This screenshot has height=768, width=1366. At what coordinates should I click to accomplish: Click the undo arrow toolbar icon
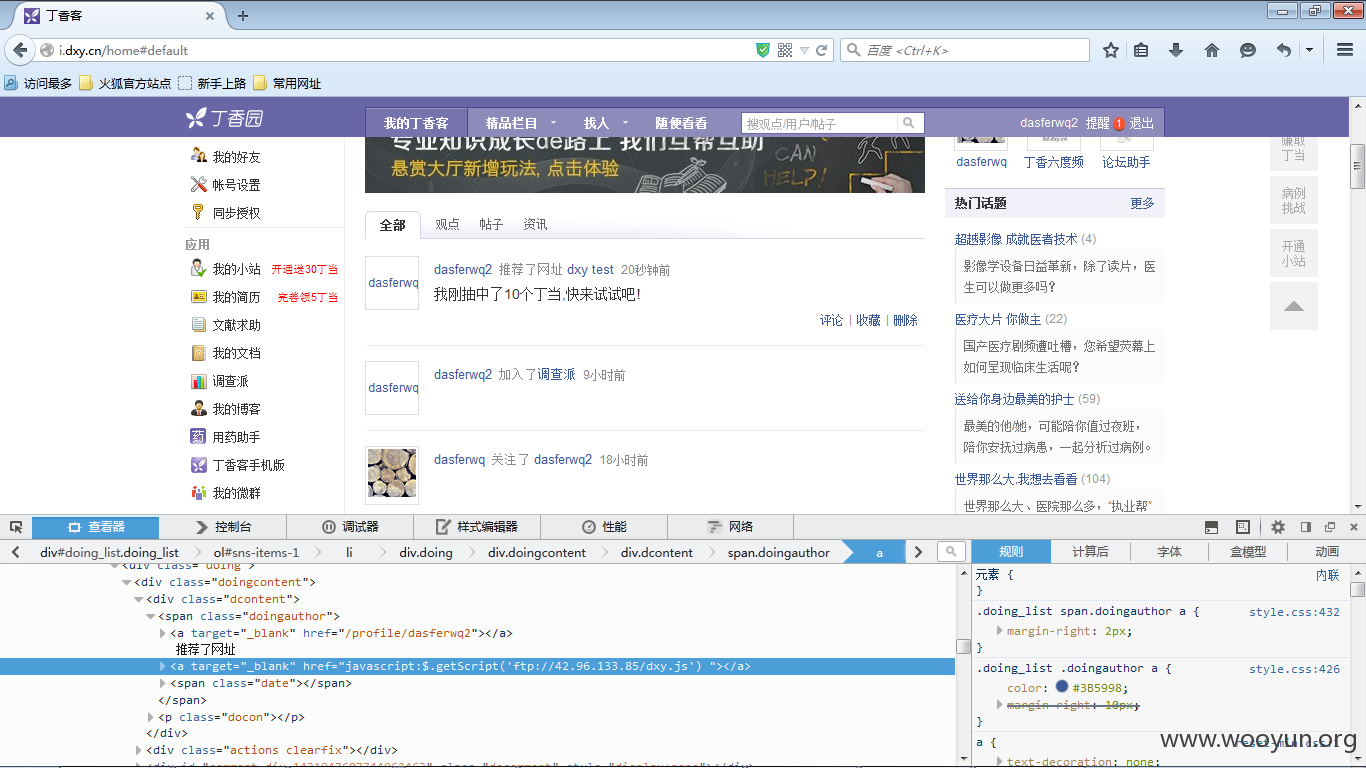click(1284, 50)
